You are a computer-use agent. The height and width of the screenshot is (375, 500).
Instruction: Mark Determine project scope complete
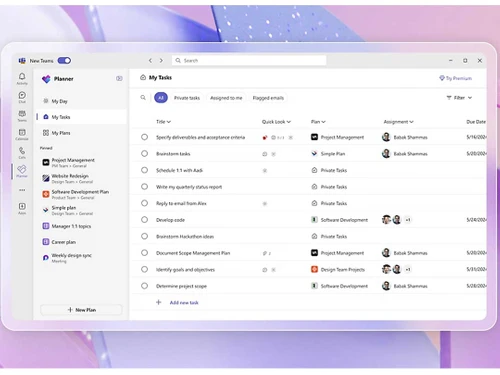pos(144,286)
